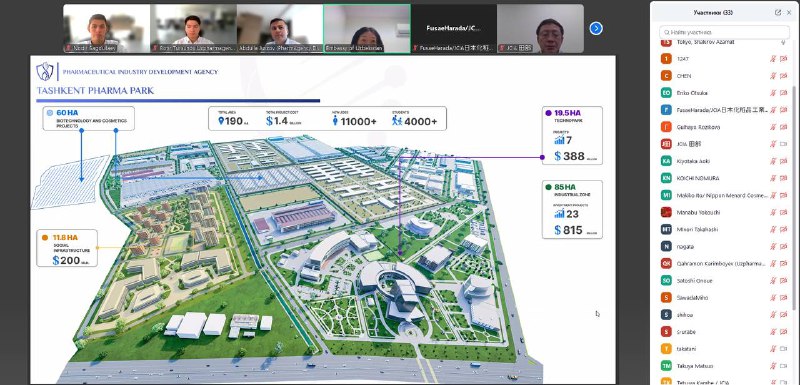Viewport: 800px width, 385px height.
Task: Click camera-off icon for Eriko Otsuka
Action: tap(784, 93)
